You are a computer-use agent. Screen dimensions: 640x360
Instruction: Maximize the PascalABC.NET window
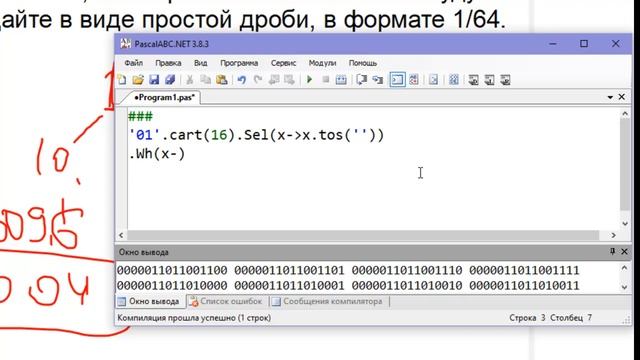click(584, 44)
